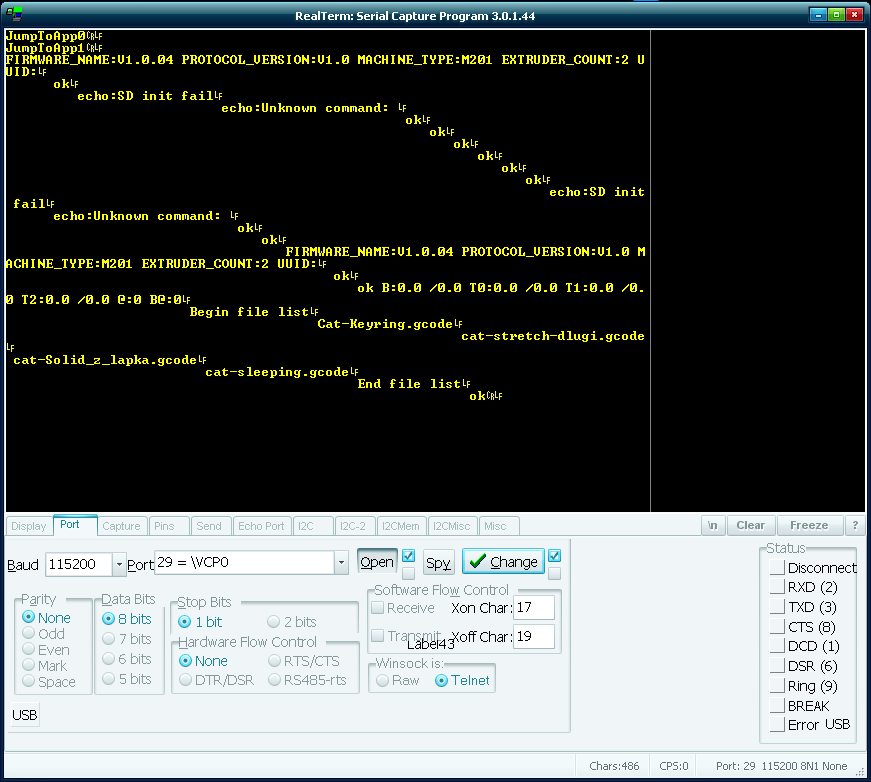Enable Transmit software flow control
The width and height of the screenshot is (871, 782).
406,635
